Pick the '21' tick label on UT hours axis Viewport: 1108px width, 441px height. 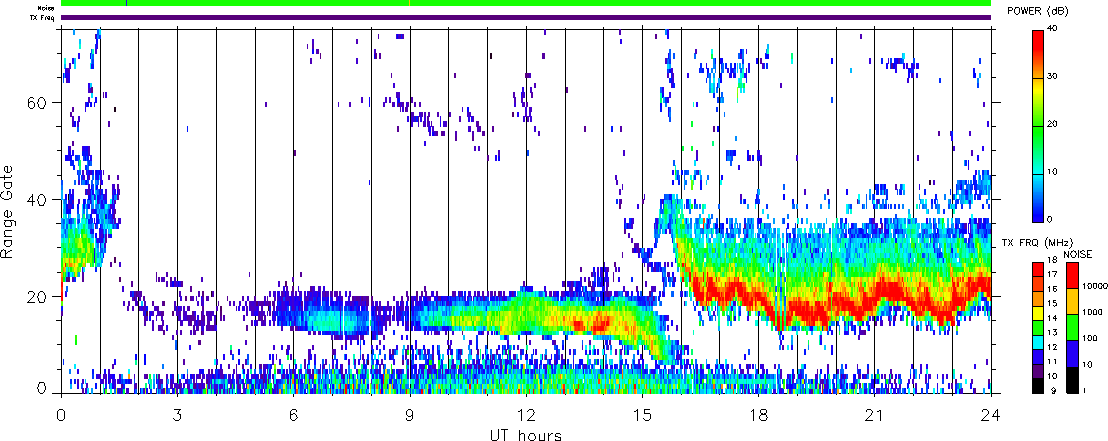875,414
